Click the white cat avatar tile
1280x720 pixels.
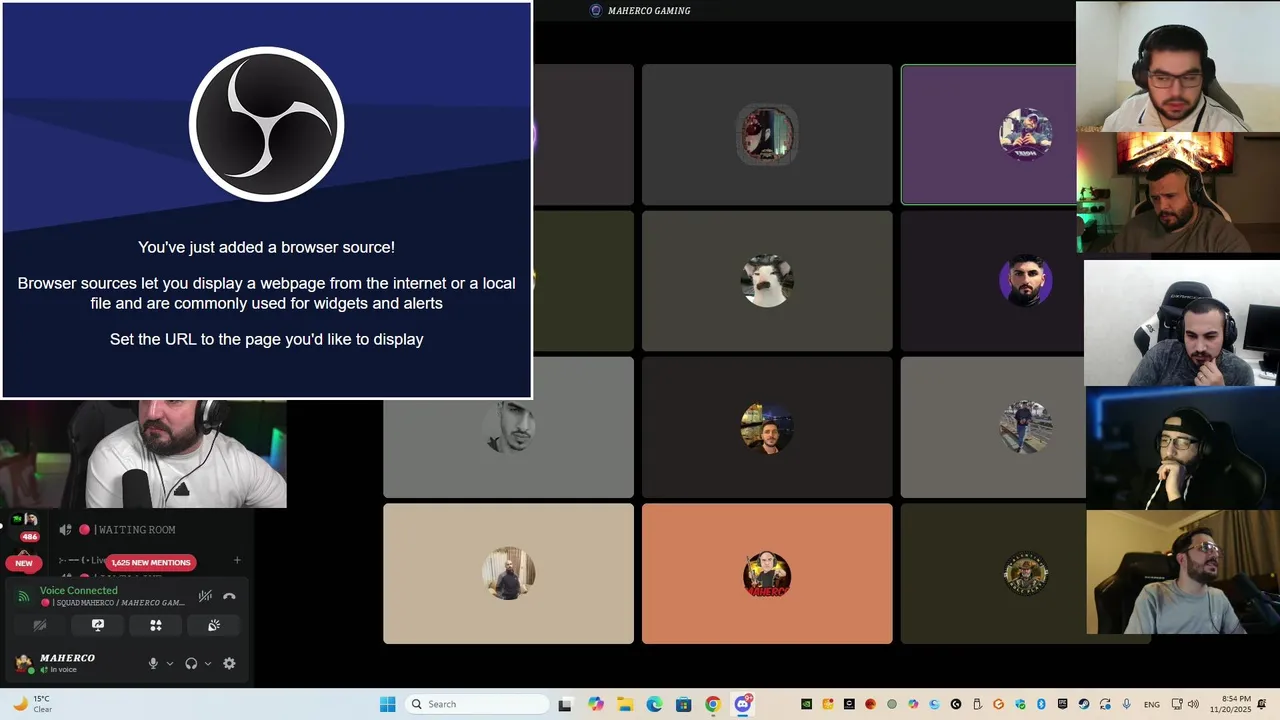pos(767,281)
